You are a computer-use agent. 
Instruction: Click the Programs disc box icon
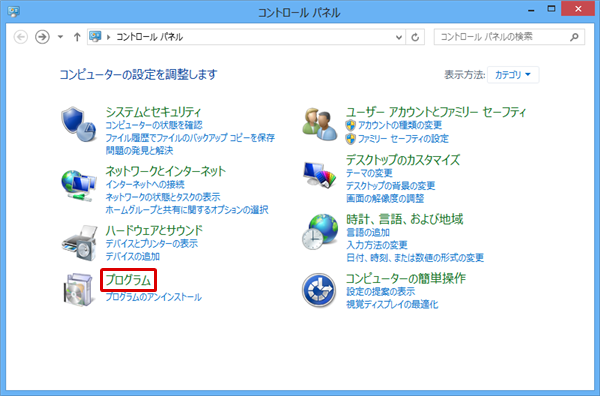click(78, 289)
